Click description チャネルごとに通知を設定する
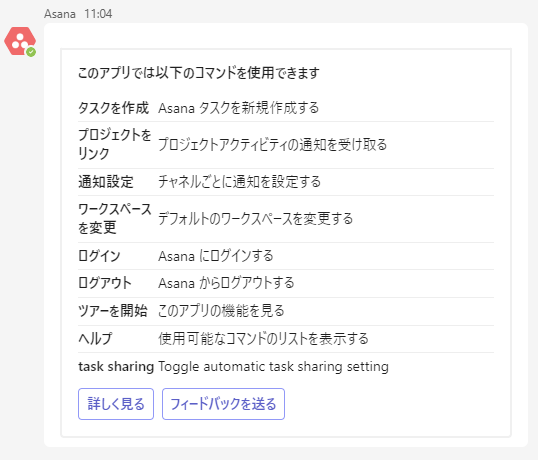Viewport: 538px width, 460px height. (x=239, y=182)
